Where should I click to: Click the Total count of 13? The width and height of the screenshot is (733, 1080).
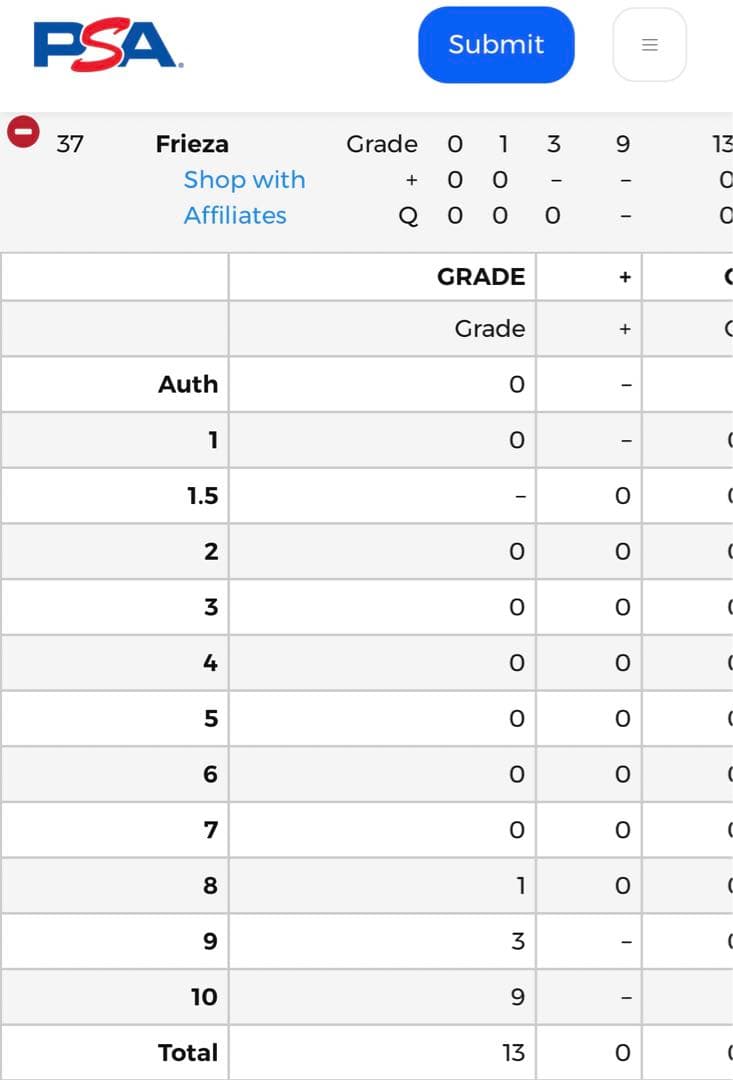click(513, 1052)
